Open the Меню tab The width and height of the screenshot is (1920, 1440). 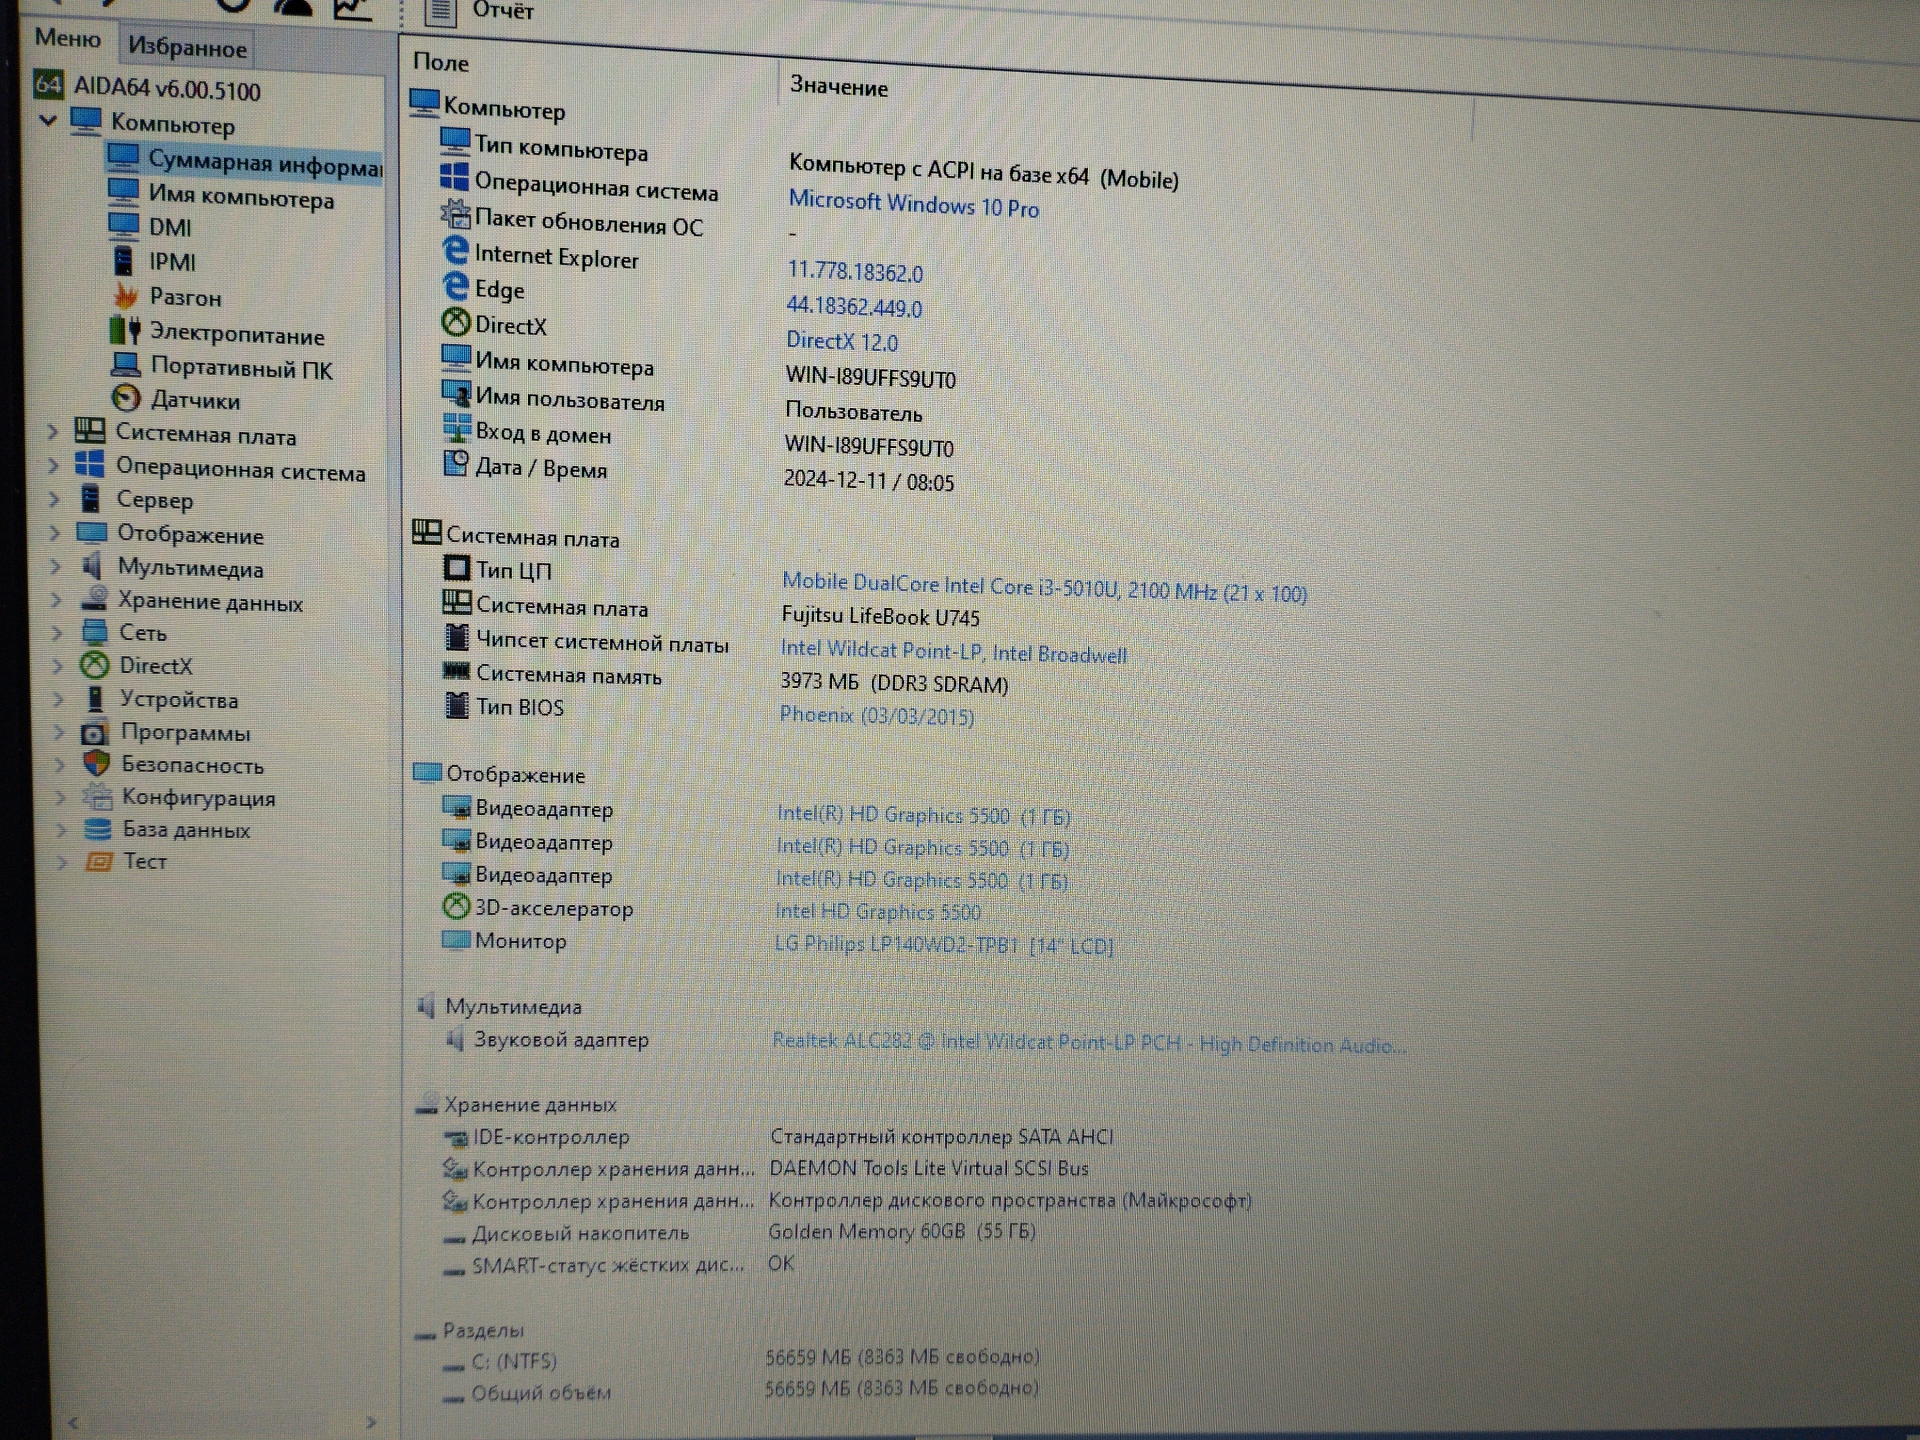(67, 38)
